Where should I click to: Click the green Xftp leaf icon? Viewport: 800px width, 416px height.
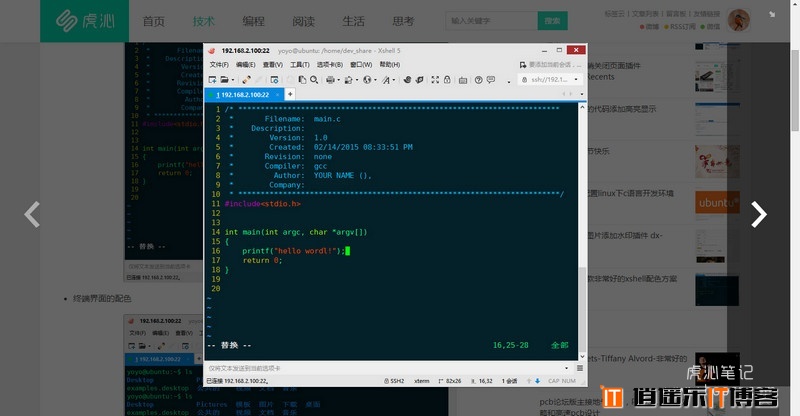click(x=419, y=80)
